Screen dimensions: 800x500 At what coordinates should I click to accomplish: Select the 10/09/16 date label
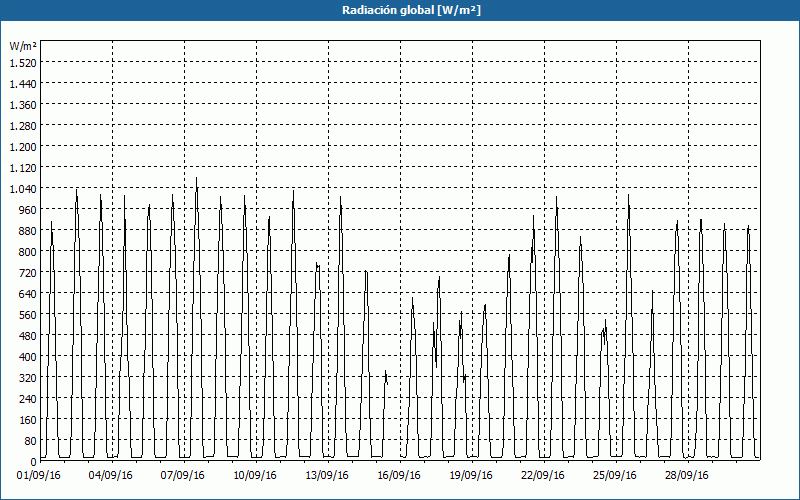click(x=255, y=475)
